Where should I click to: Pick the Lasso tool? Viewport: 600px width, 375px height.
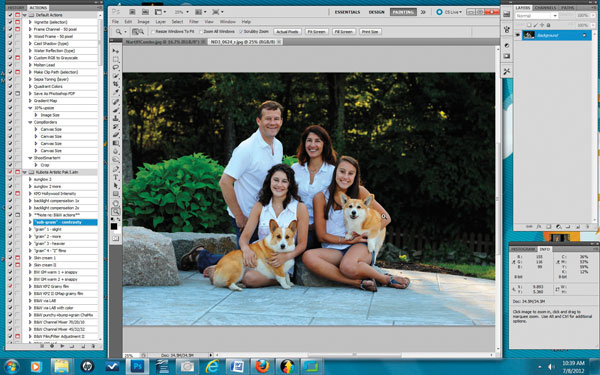(x=115, y=68)
